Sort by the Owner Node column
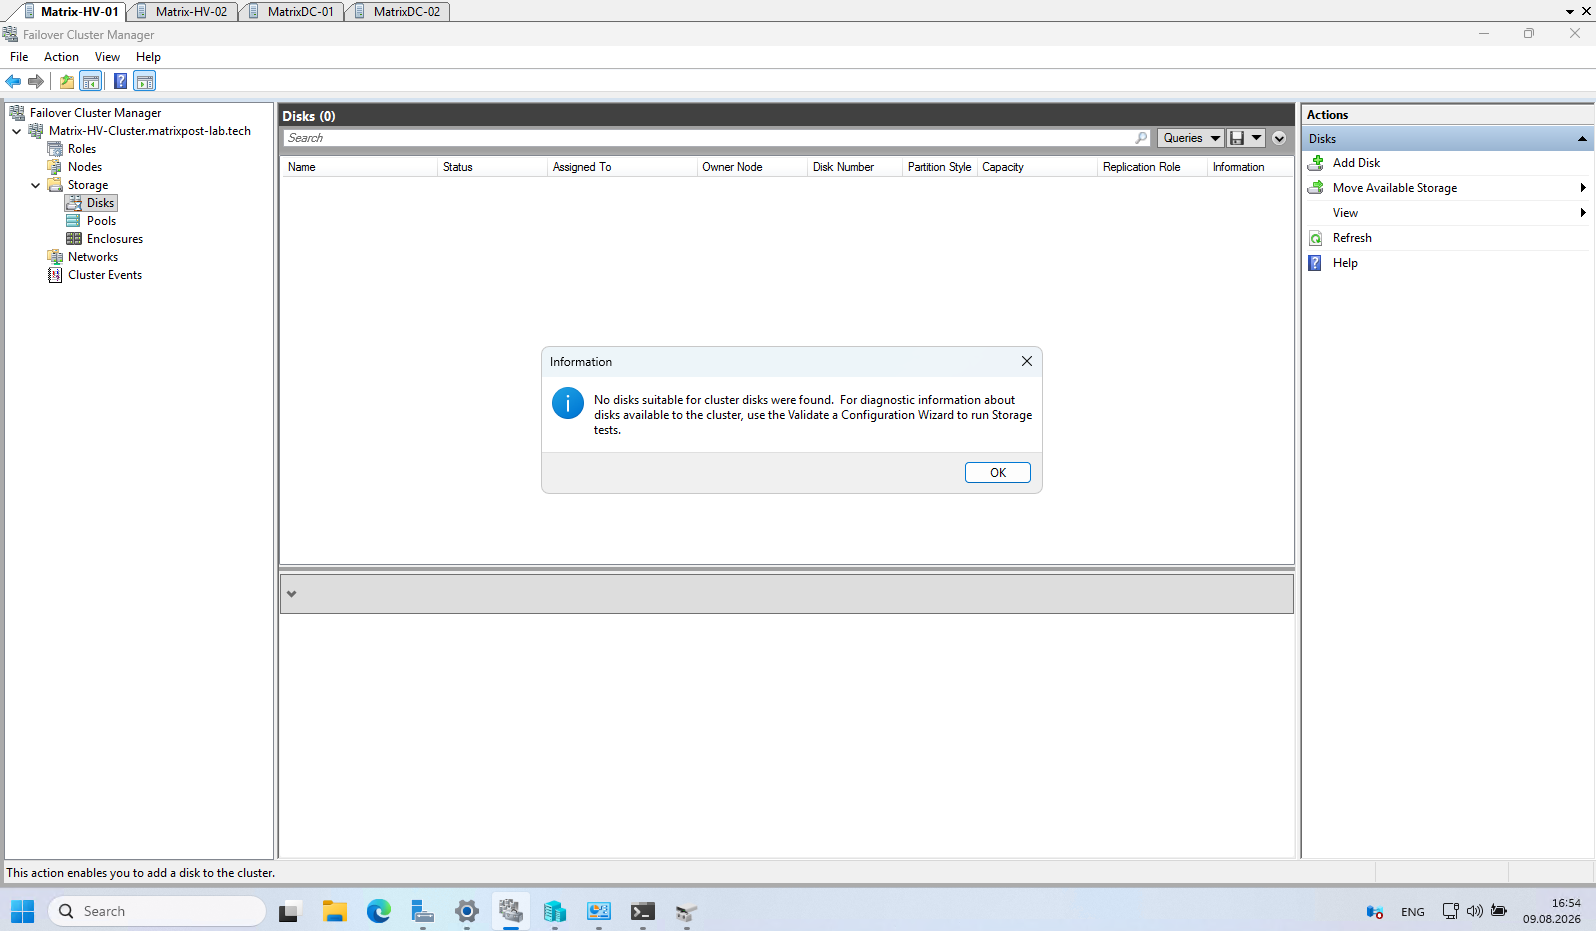The height and width of the screenshot is (931, 1596). (x=752, y=167)
